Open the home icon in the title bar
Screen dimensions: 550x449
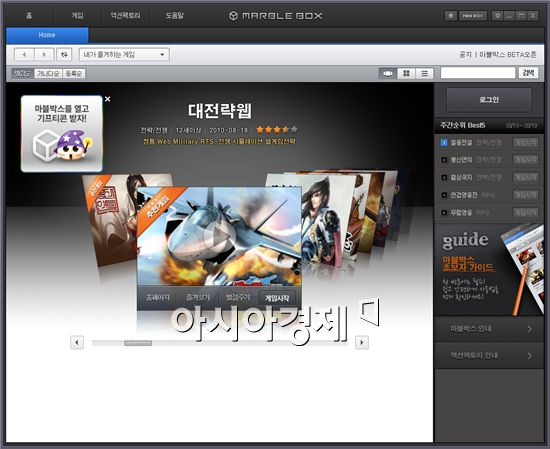click(451, 15)
